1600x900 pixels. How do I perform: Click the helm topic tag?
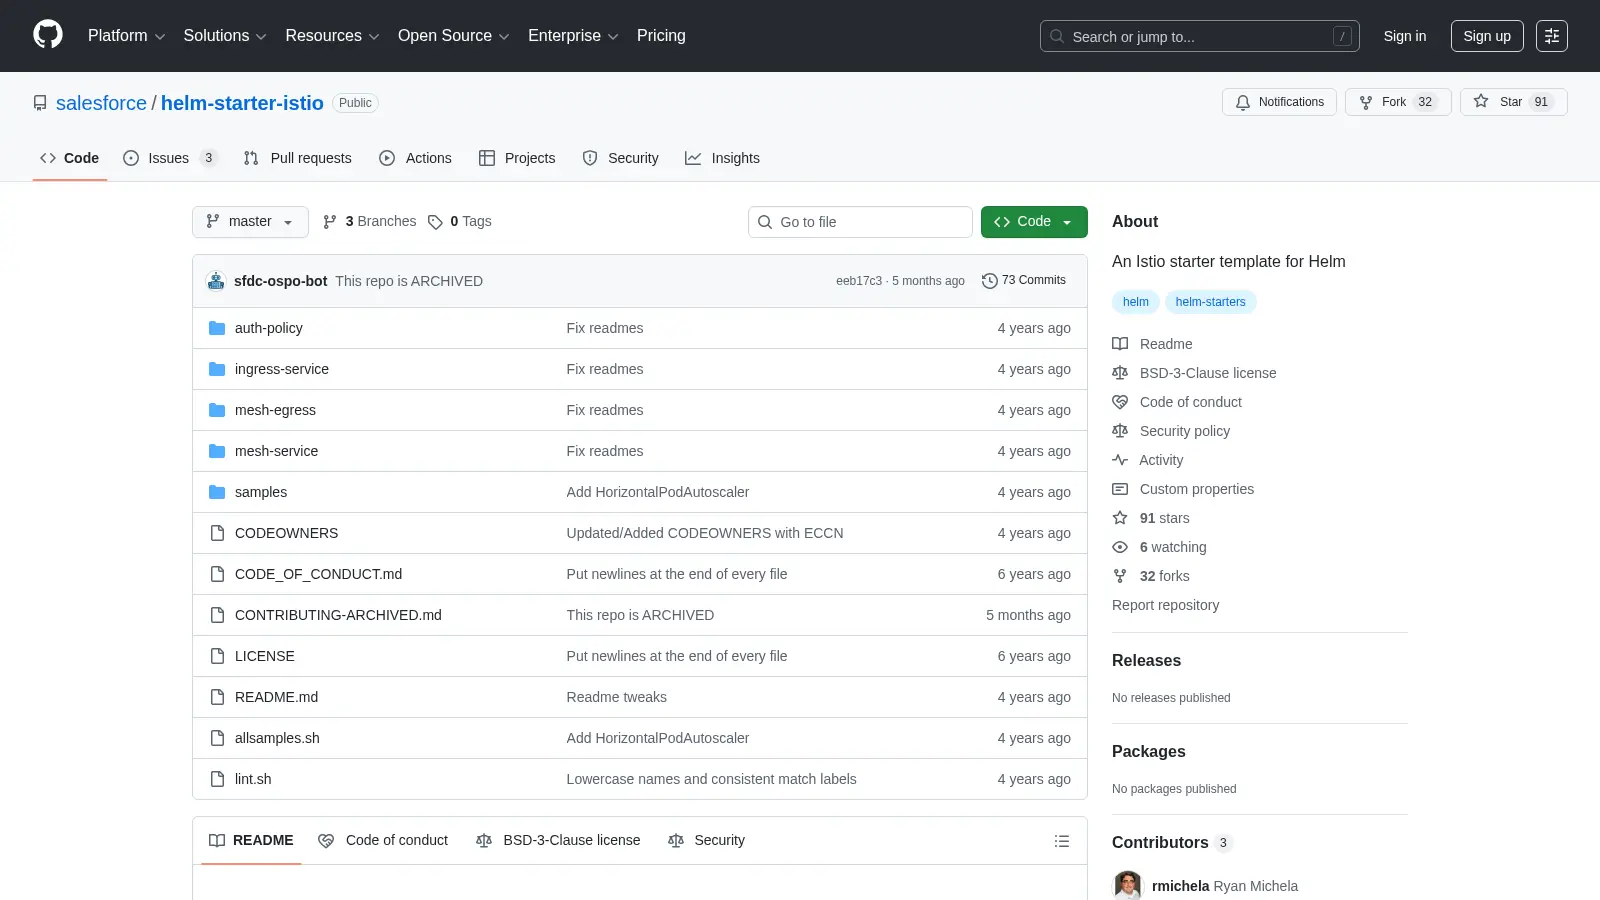coord(1136,302)
